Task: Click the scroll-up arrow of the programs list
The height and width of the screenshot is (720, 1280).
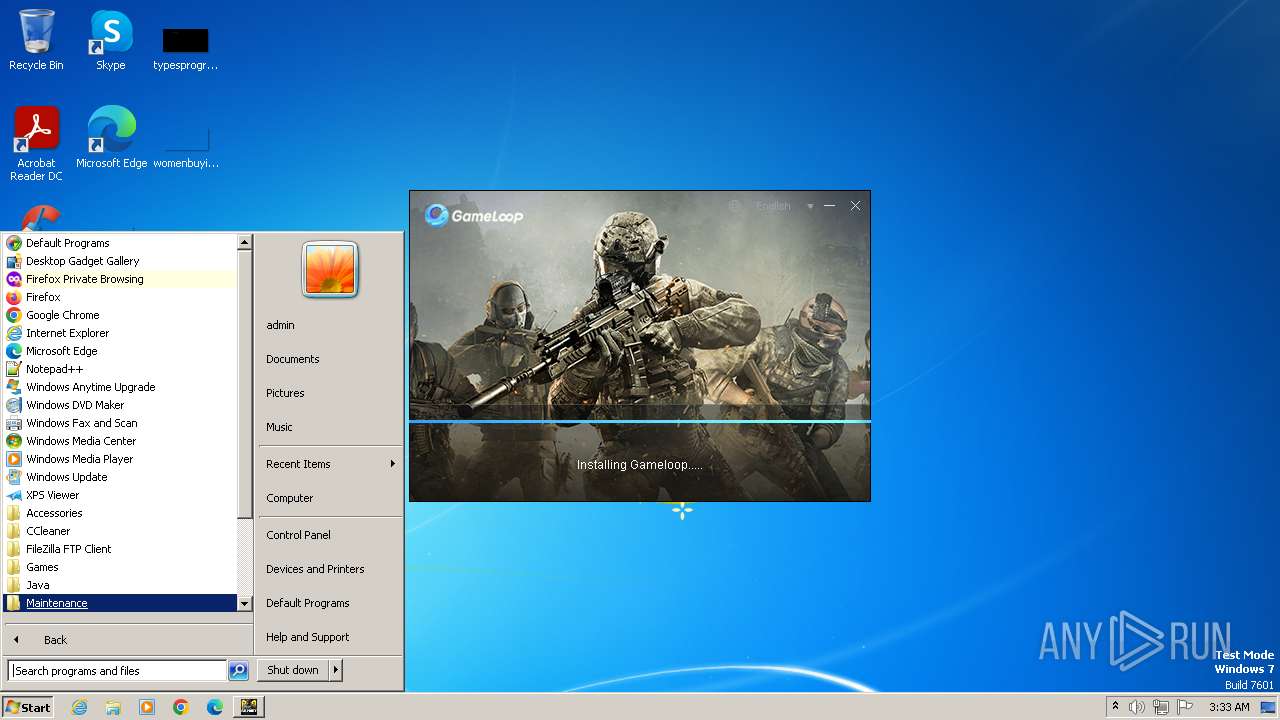Action: point(244,242)
